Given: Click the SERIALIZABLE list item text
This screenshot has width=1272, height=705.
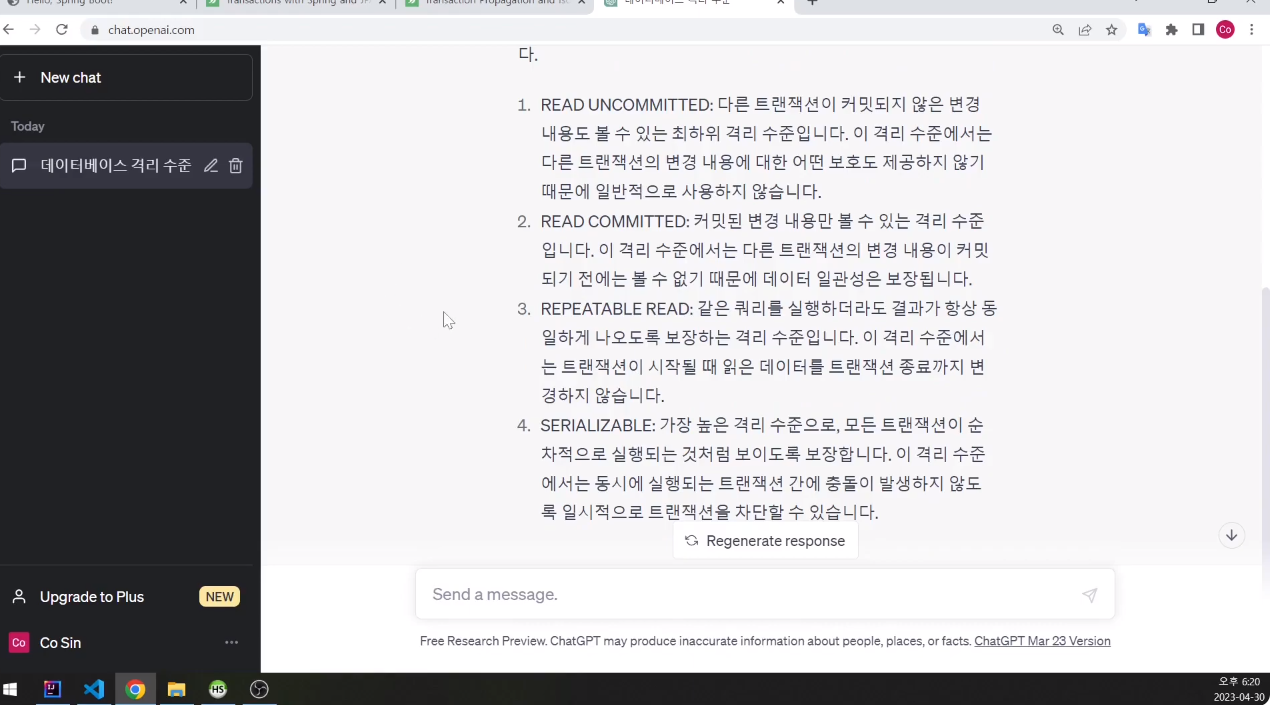Looking at the screenshot, I should tap(763, 469).
